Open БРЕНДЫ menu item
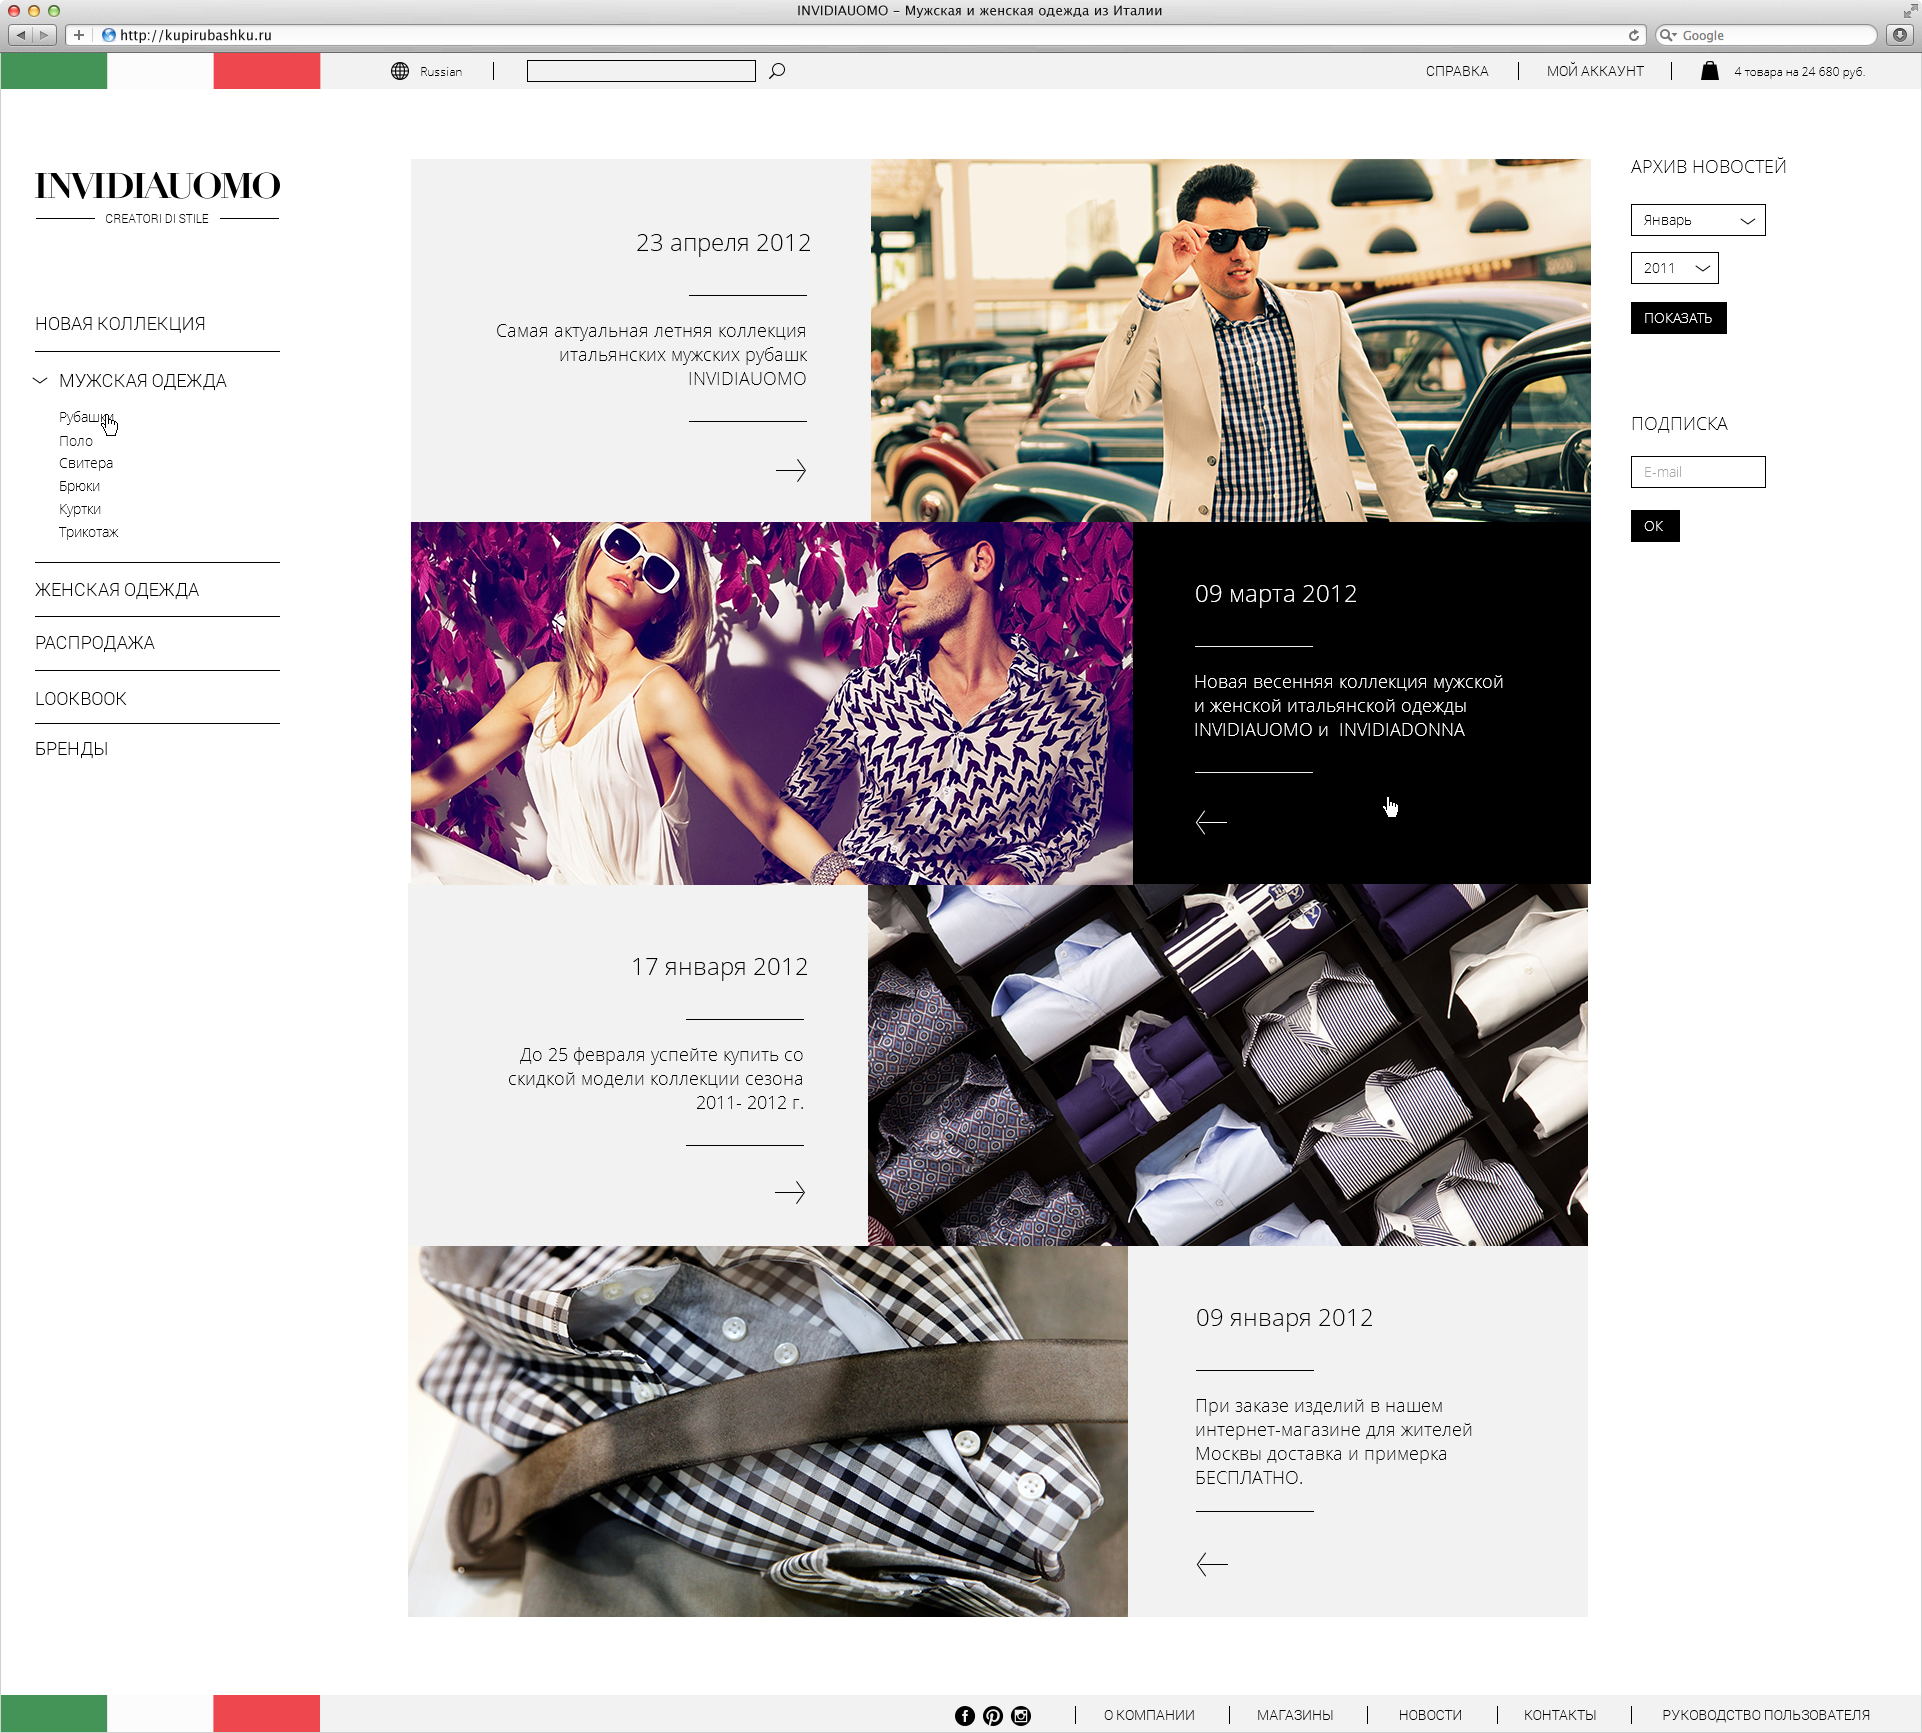 pos(72,749)
